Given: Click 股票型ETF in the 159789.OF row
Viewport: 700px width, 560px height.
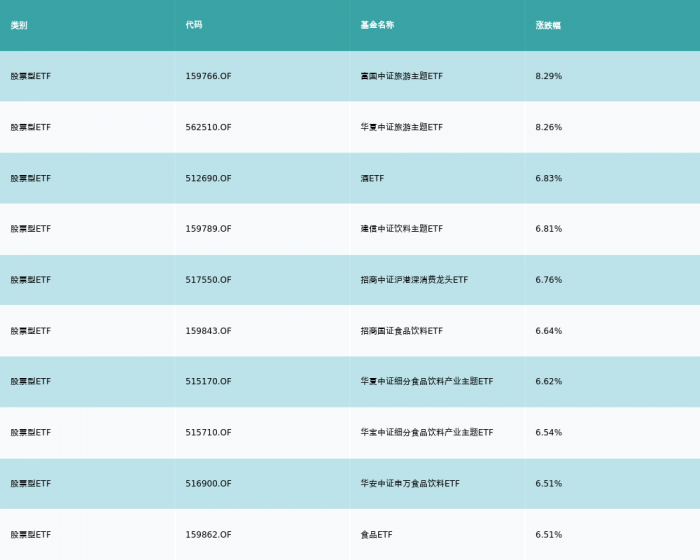Looking at the screenshot, I should point(31,229).
